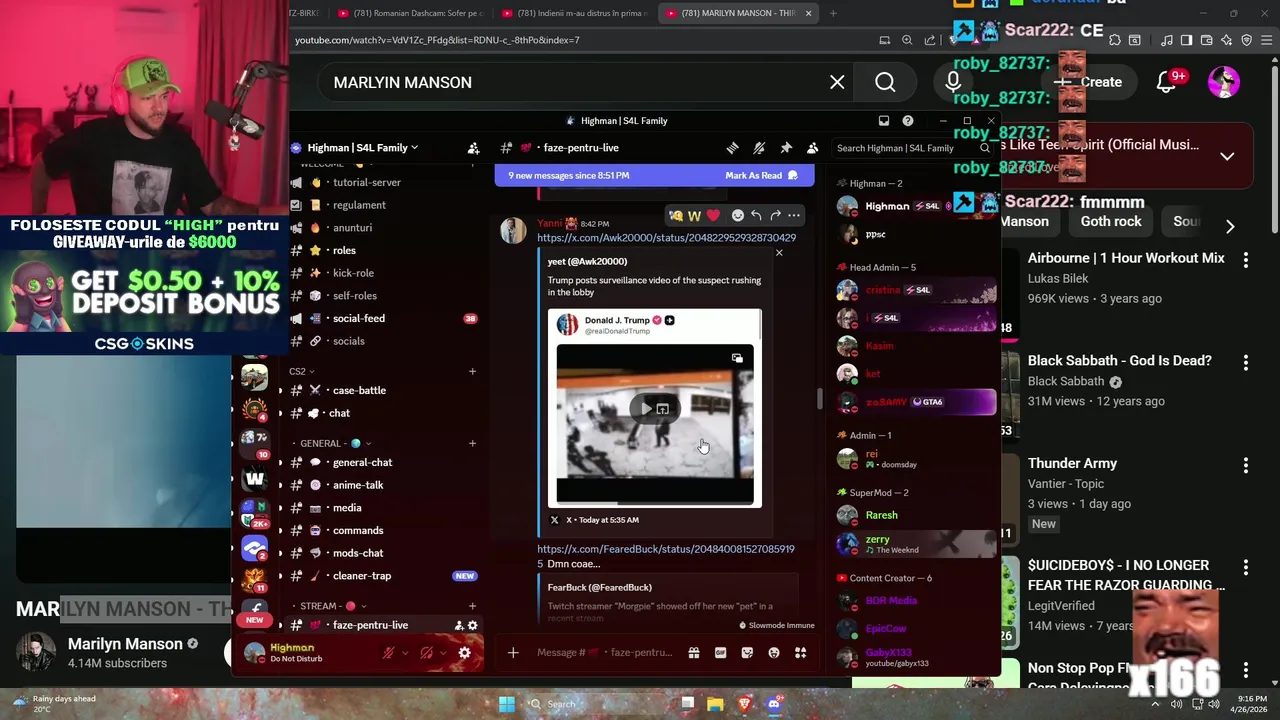Viewport: 1280px width, 720px height.
Task: Open Discord user settings gear
Action: point(464,653)
